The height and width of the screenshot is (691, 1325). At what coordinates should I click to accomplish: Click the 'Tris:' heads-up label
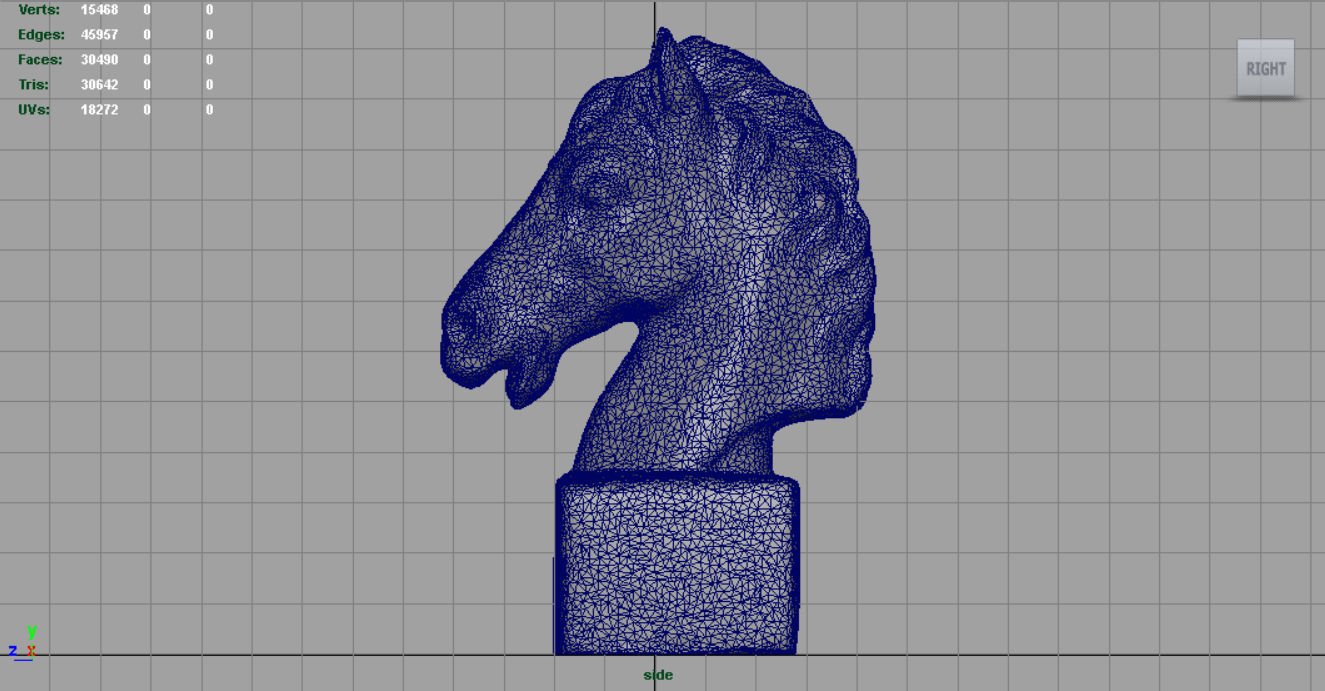33,85
